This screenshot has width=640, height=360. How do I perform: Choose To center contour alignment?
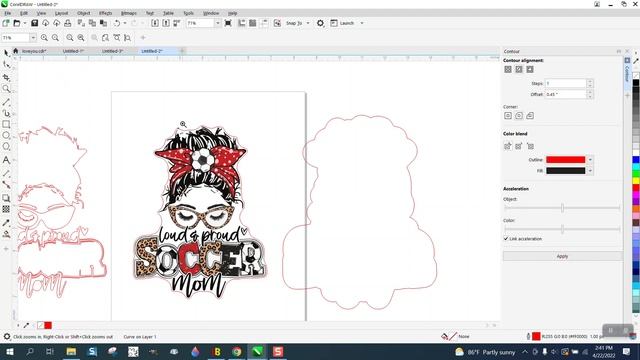coord(508,69)
